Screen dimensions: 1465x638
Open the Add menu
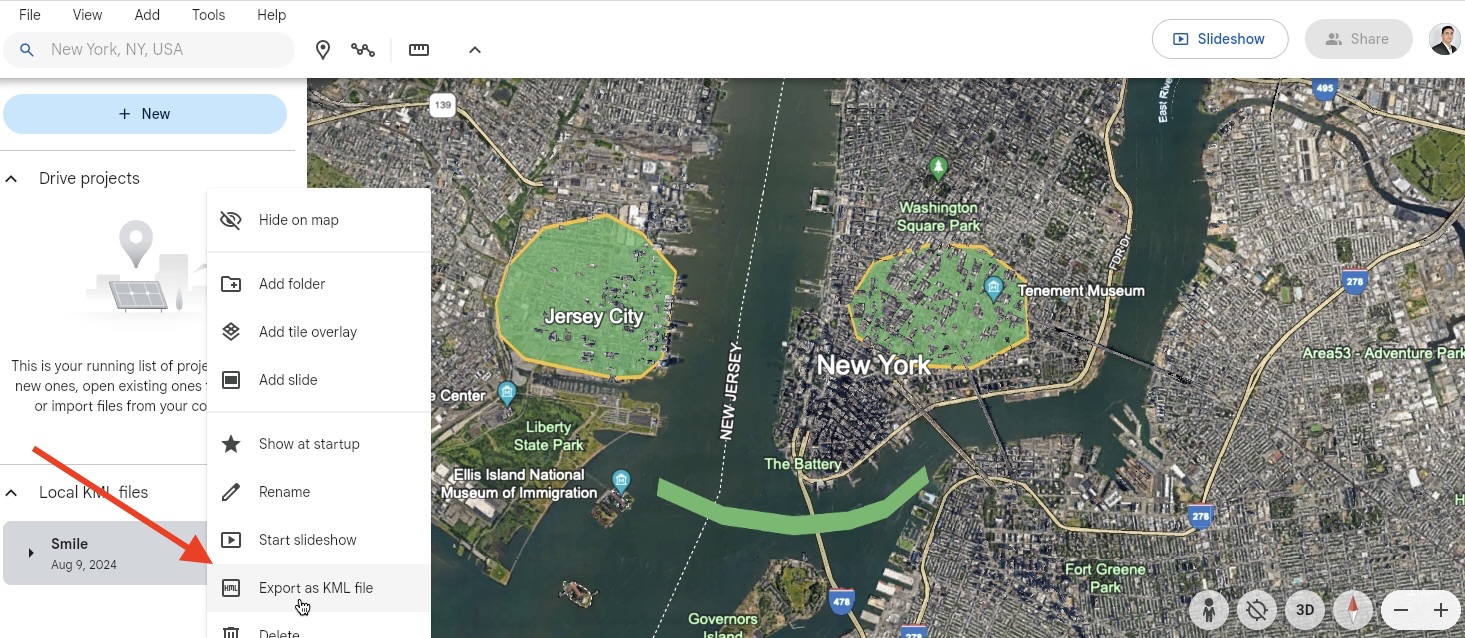coord(147,15)
